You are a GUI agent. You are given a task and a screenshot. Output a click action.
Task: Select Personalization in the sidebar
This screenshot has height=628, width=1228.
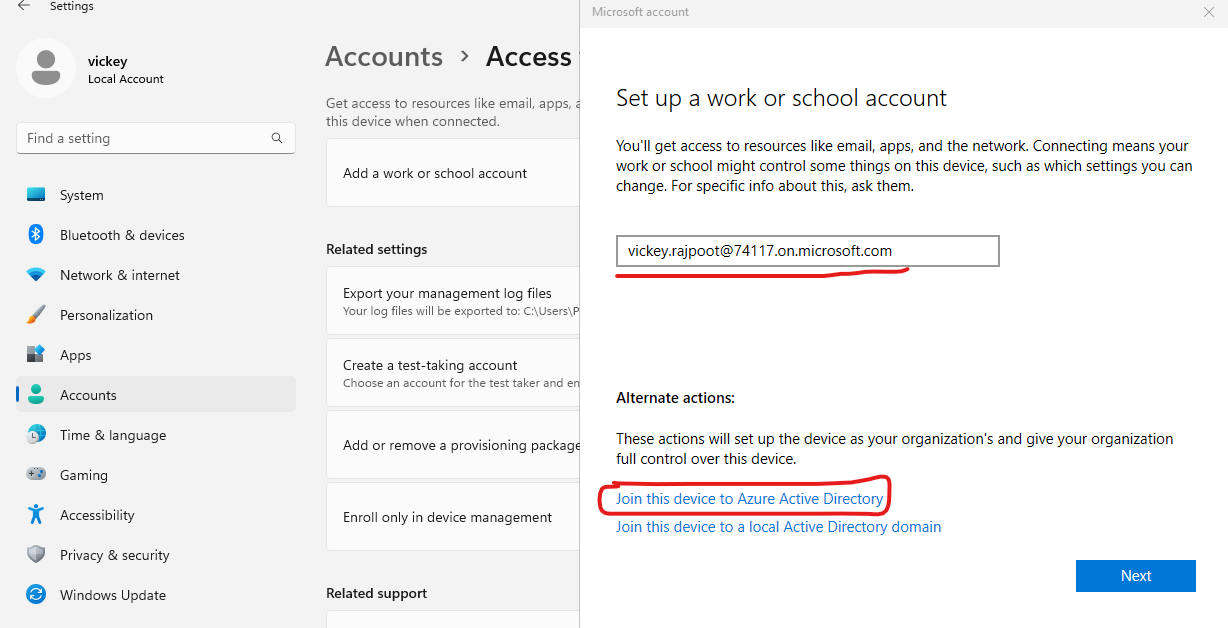[156, 315]
